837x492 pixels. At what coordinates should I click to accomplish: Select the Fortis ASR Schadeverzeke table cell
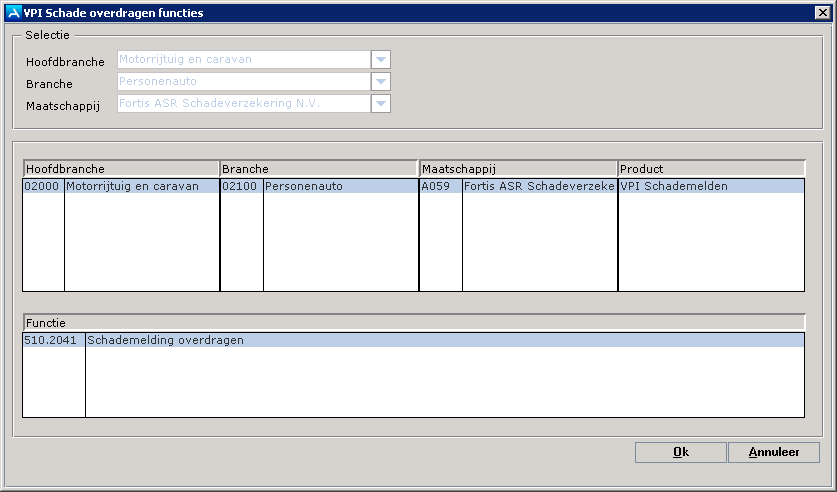538,186
